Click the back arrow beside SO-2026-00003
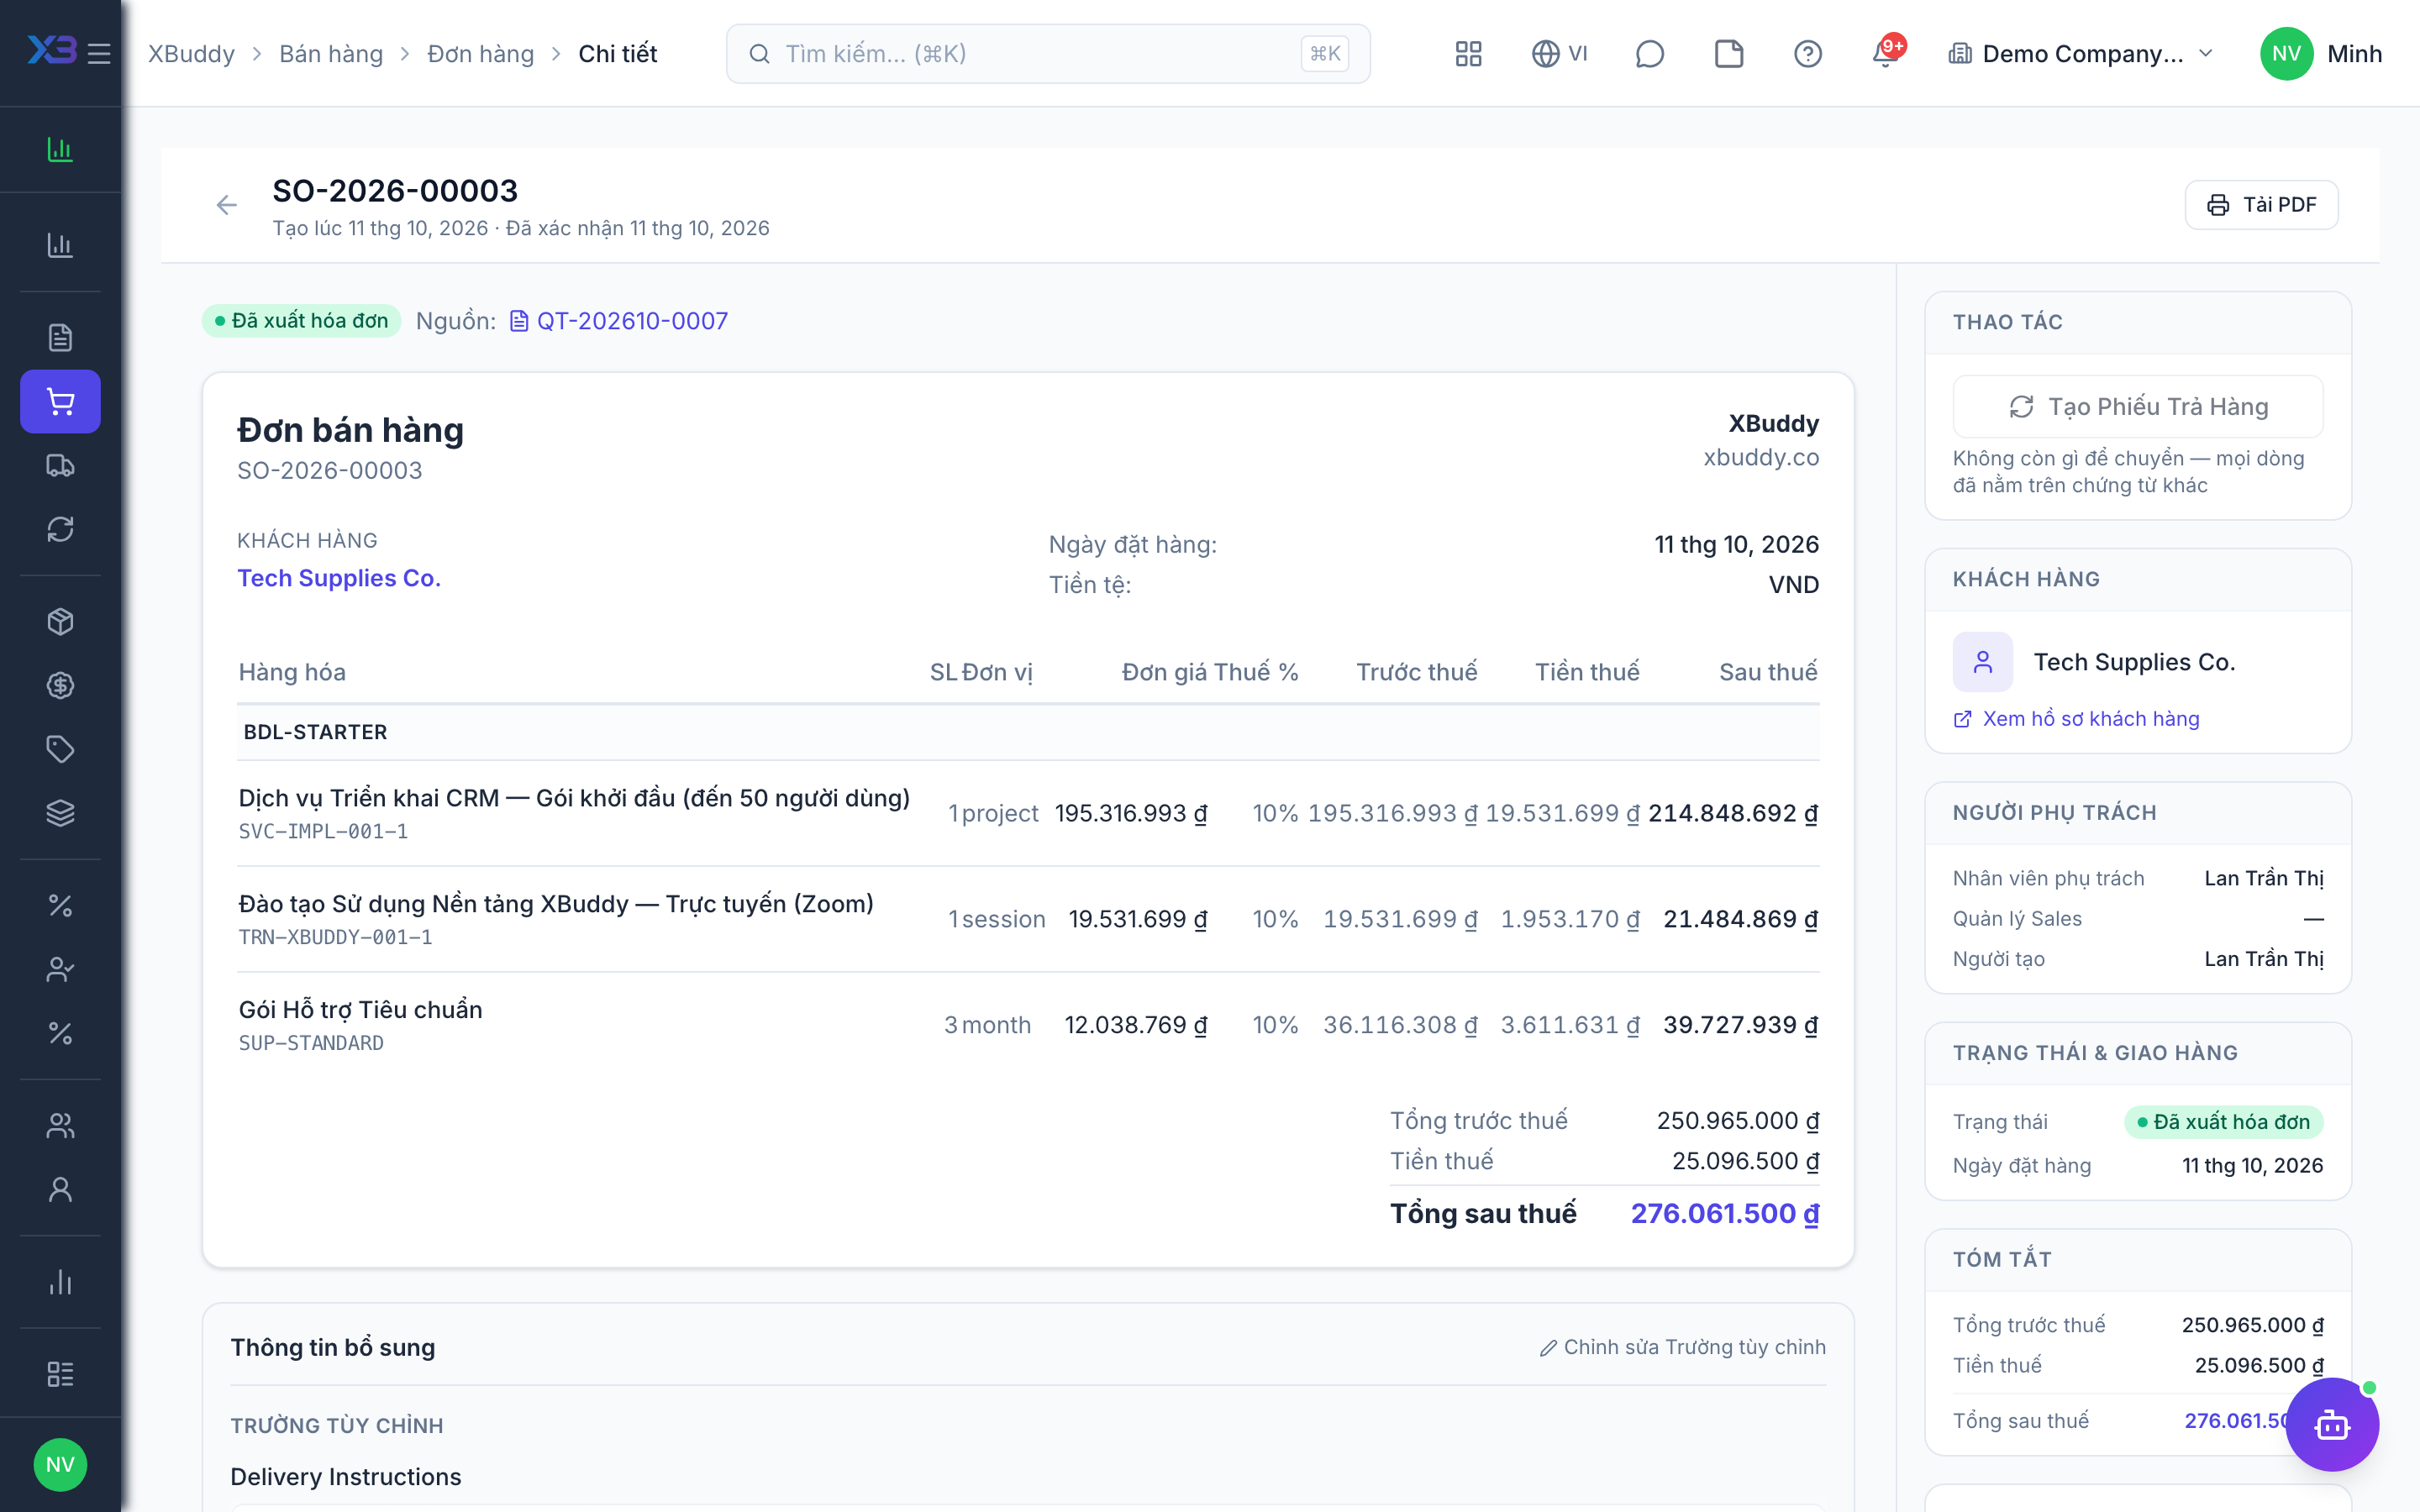 click(x=227, y=205)
